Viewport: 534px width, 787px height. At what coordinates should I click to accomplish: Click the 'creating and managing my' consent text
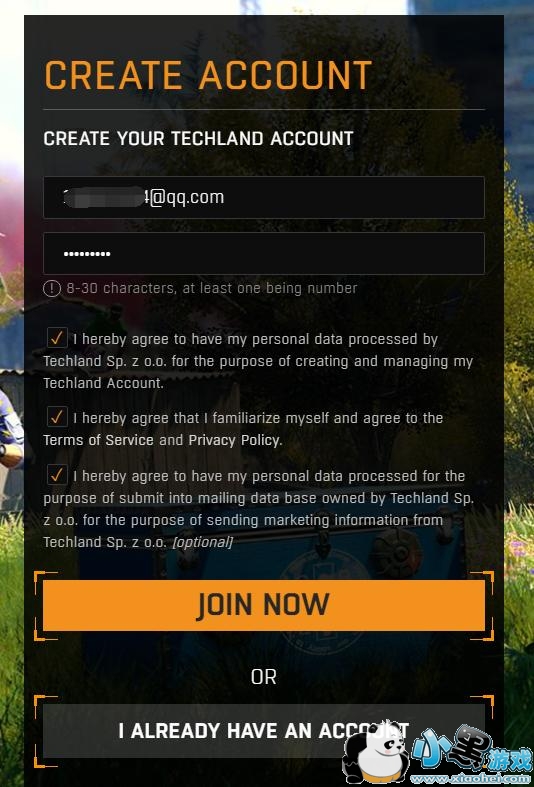point(384,361)
